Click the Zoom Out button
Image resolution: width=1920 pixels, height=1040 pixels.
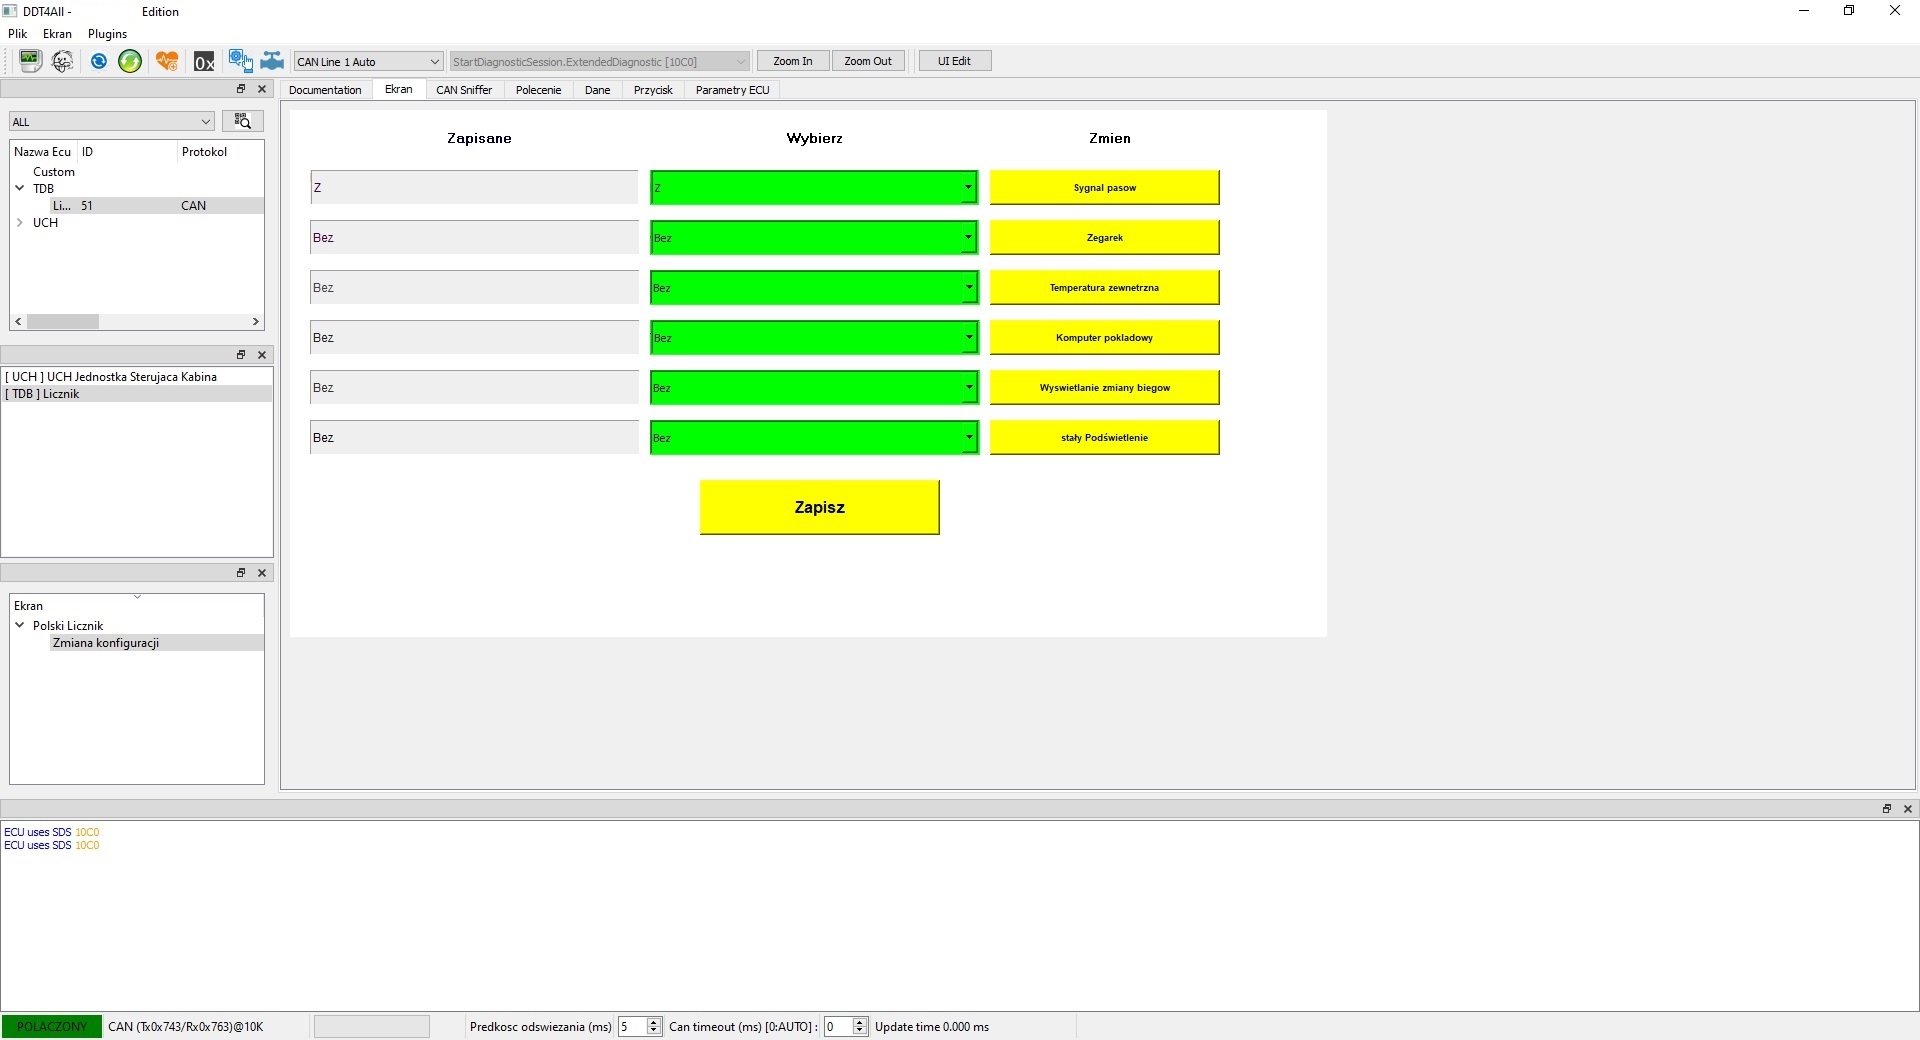coord(868,61)
